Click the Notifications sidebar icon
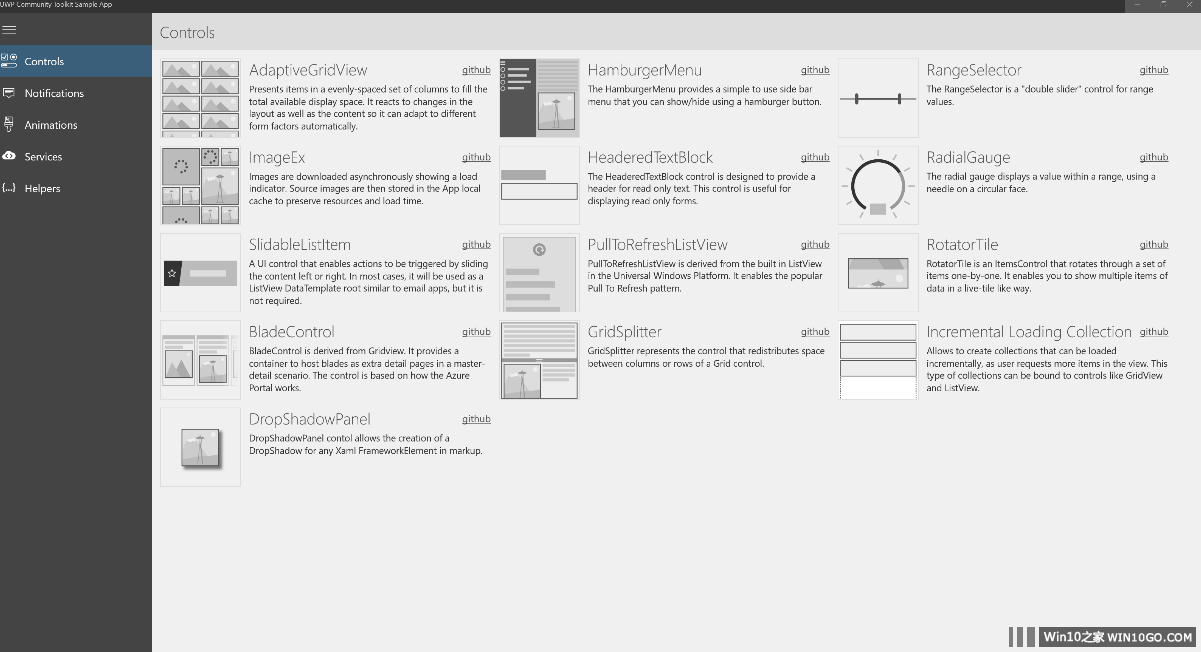The image size is (1201, 652). [x=9, y=93]
